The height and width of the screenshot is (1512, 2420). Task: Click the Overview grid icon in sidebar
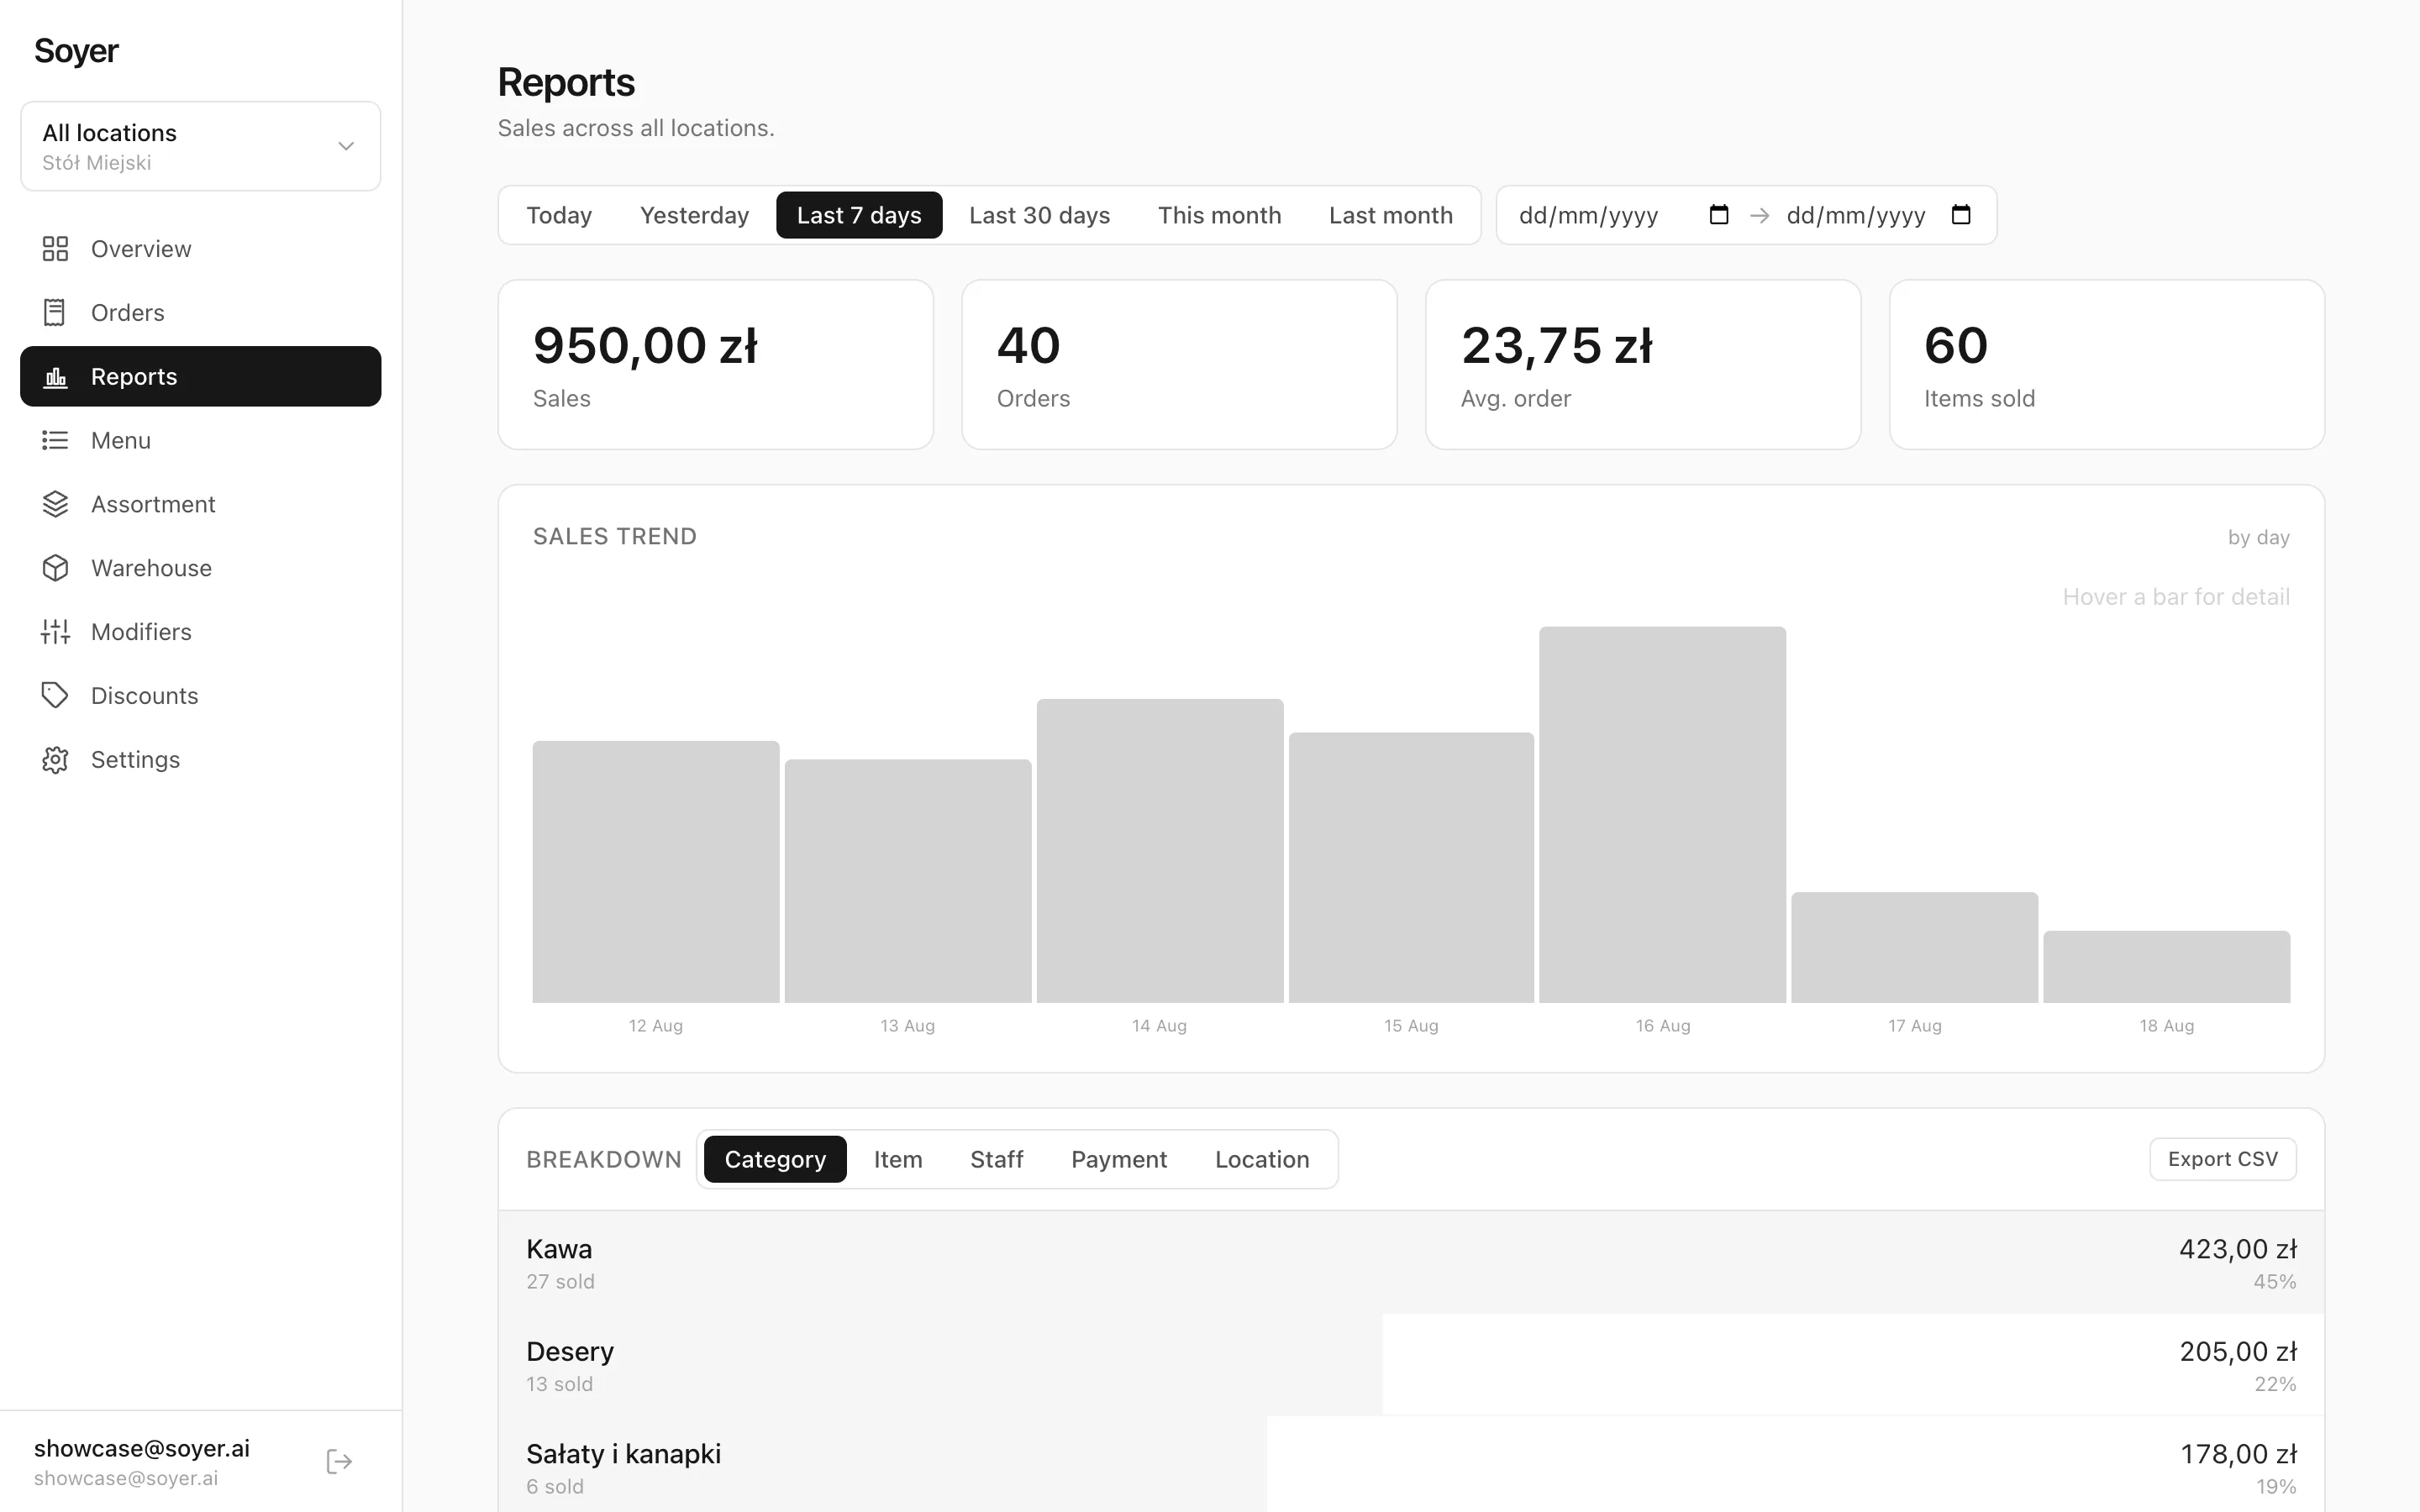click(x=55, y=249)
